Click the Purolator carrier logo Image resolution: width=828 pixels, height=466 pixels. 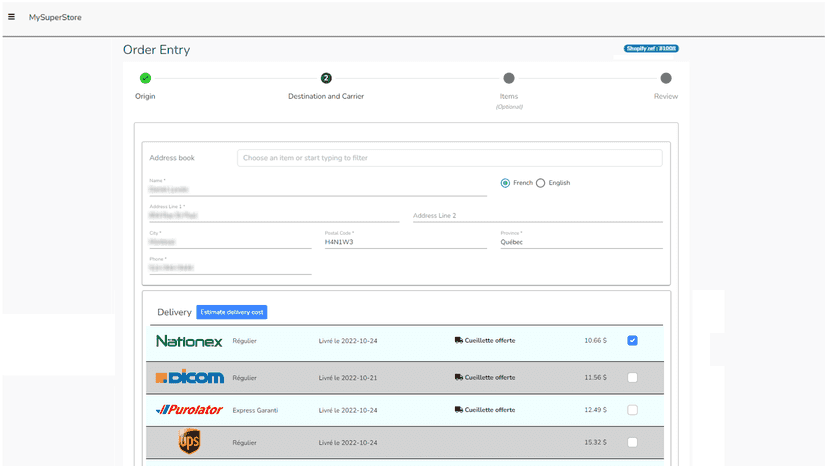(189, 409)
